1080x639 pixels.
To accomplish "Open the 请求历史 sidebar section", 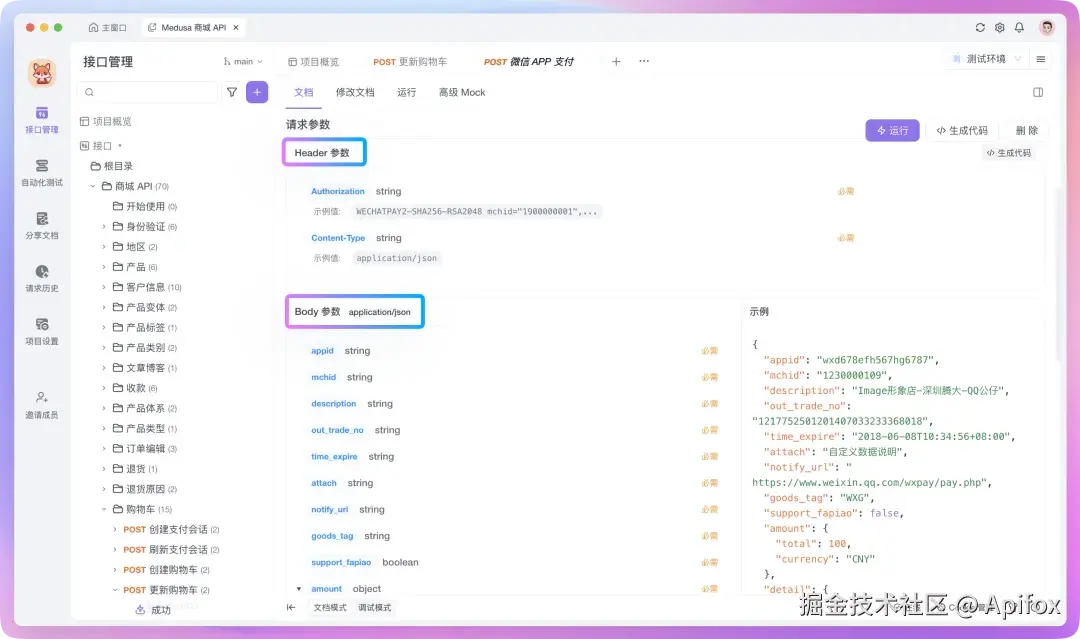I will pyautogui.click(x=42, y=279).
